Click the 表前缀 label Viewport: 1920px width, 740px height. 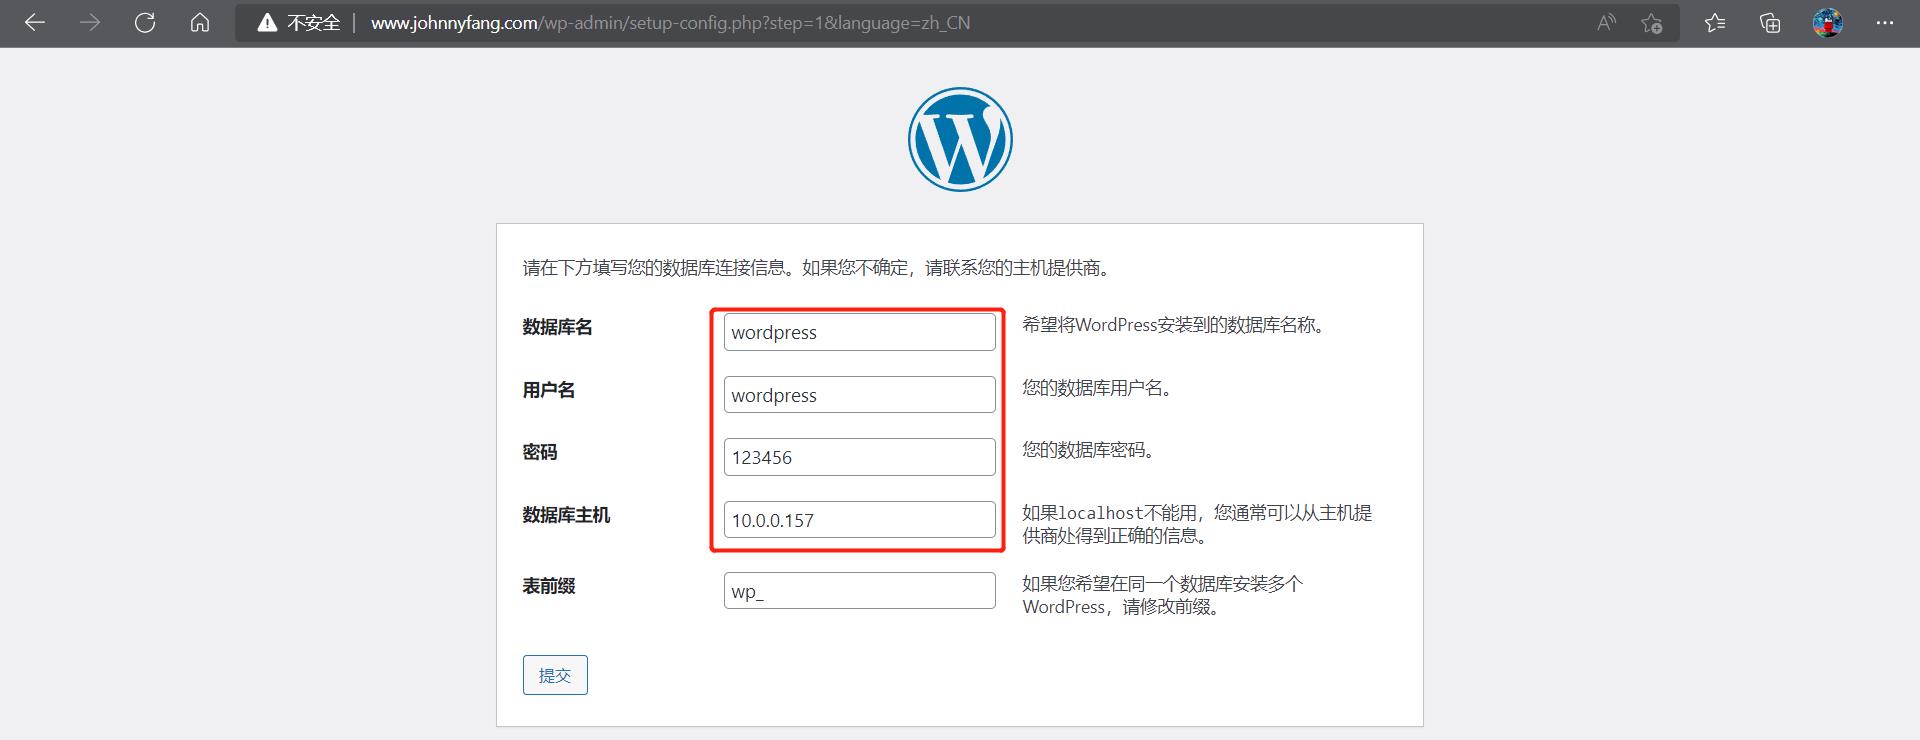click(x=548, y=586)
